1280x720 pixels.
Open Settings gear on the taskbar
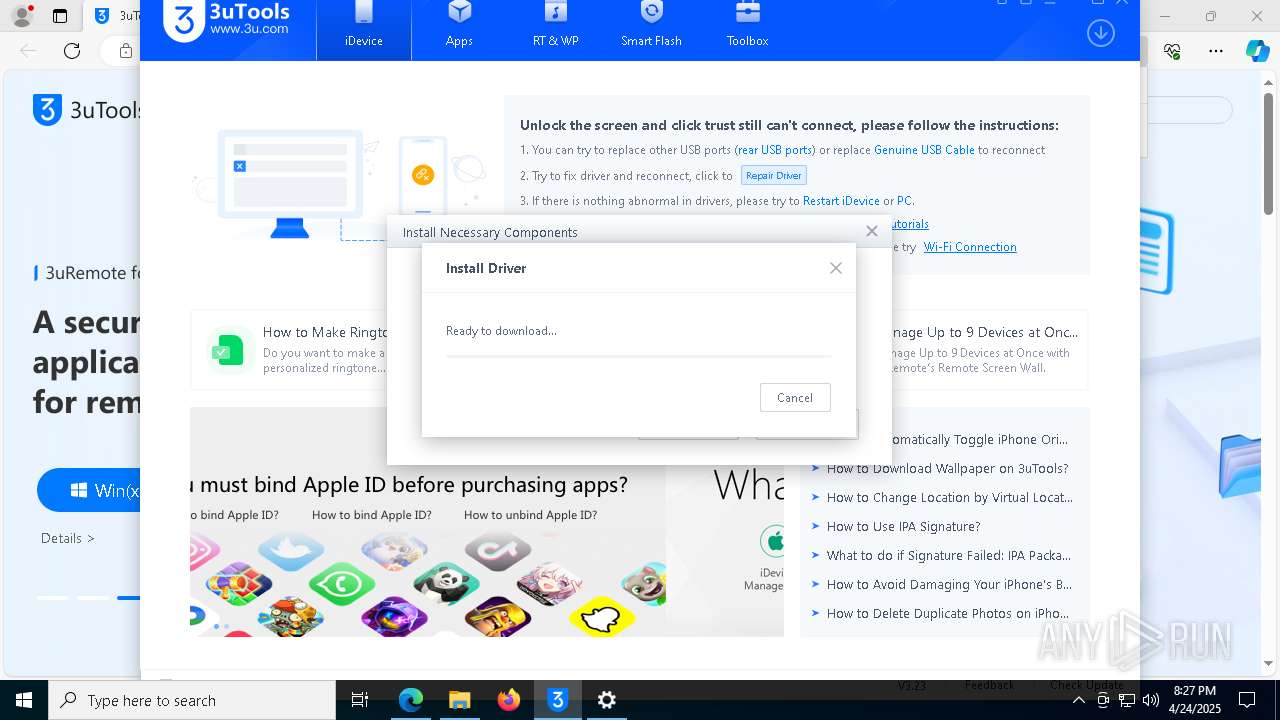(x=607, y=700)
